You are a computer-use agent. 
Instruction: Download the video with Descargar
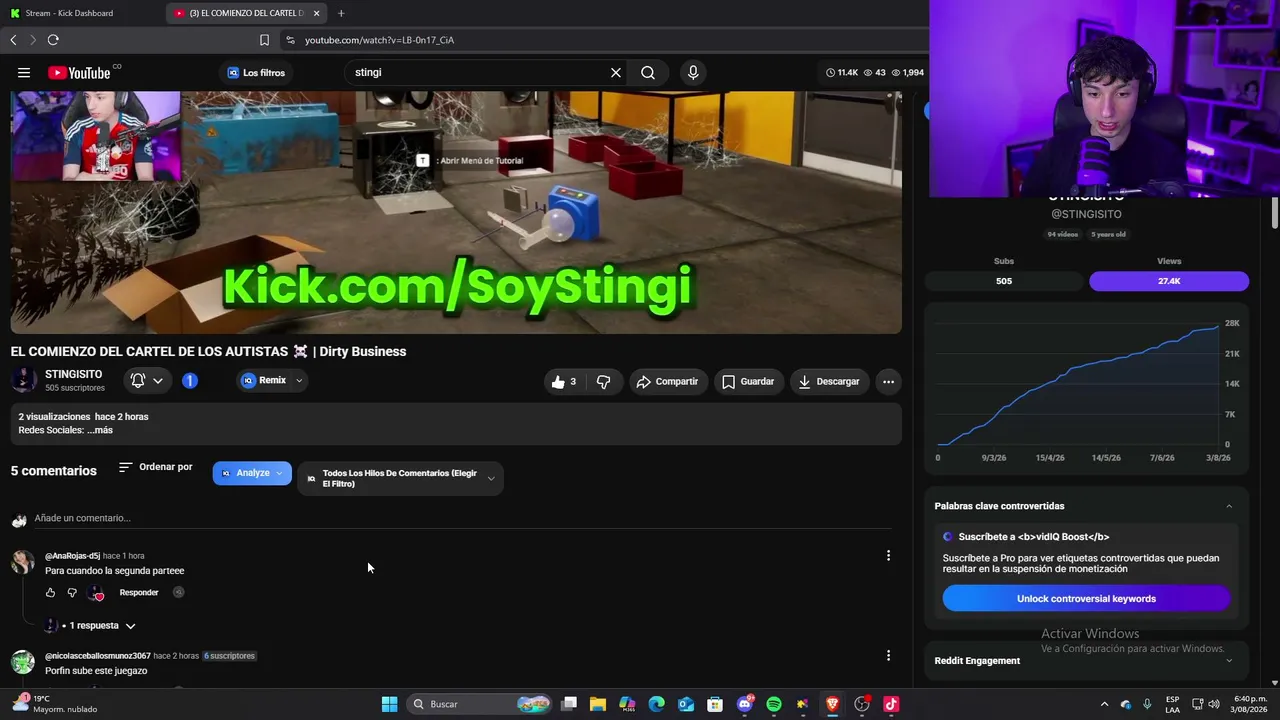[x=829, y=381]
